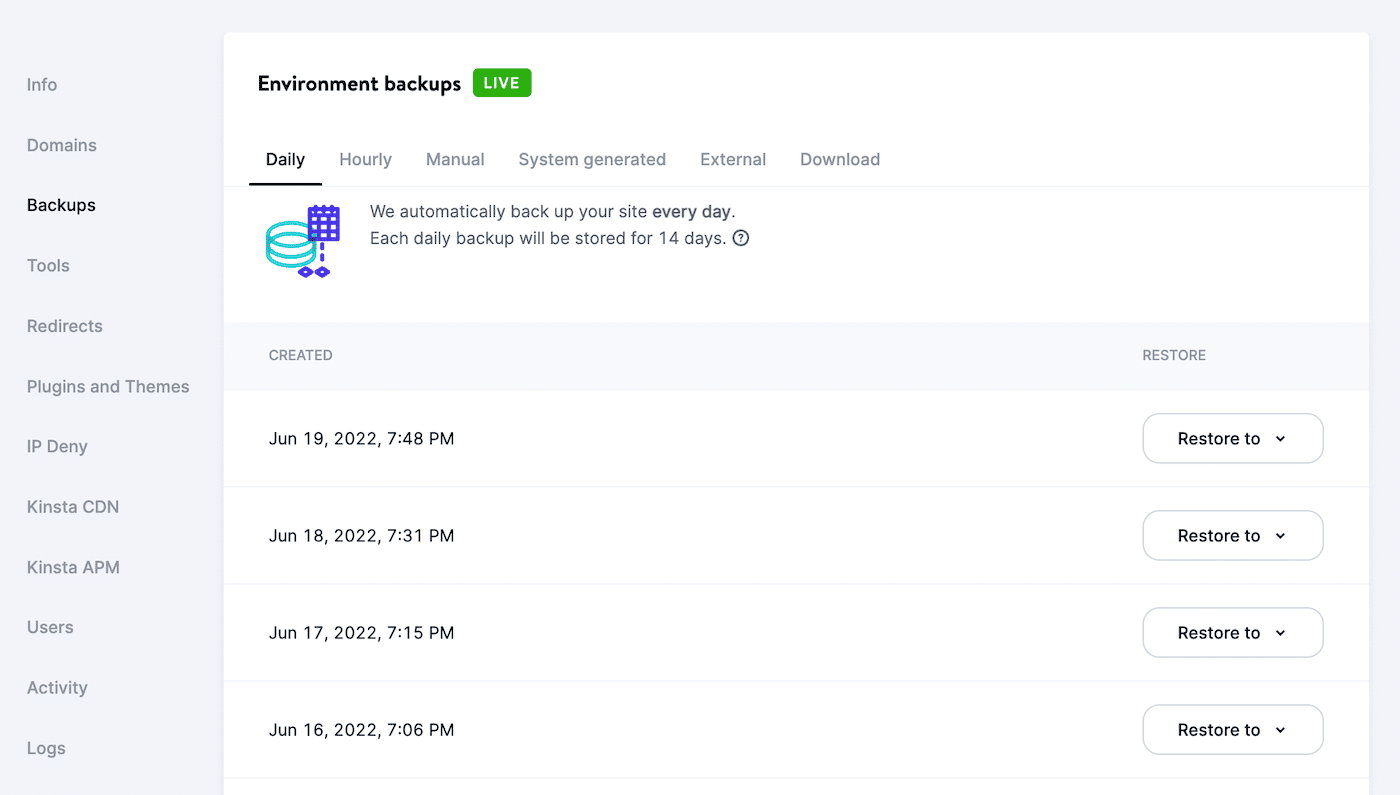View System generated backups
The image size is (1400, 795).
pos(592,159)
